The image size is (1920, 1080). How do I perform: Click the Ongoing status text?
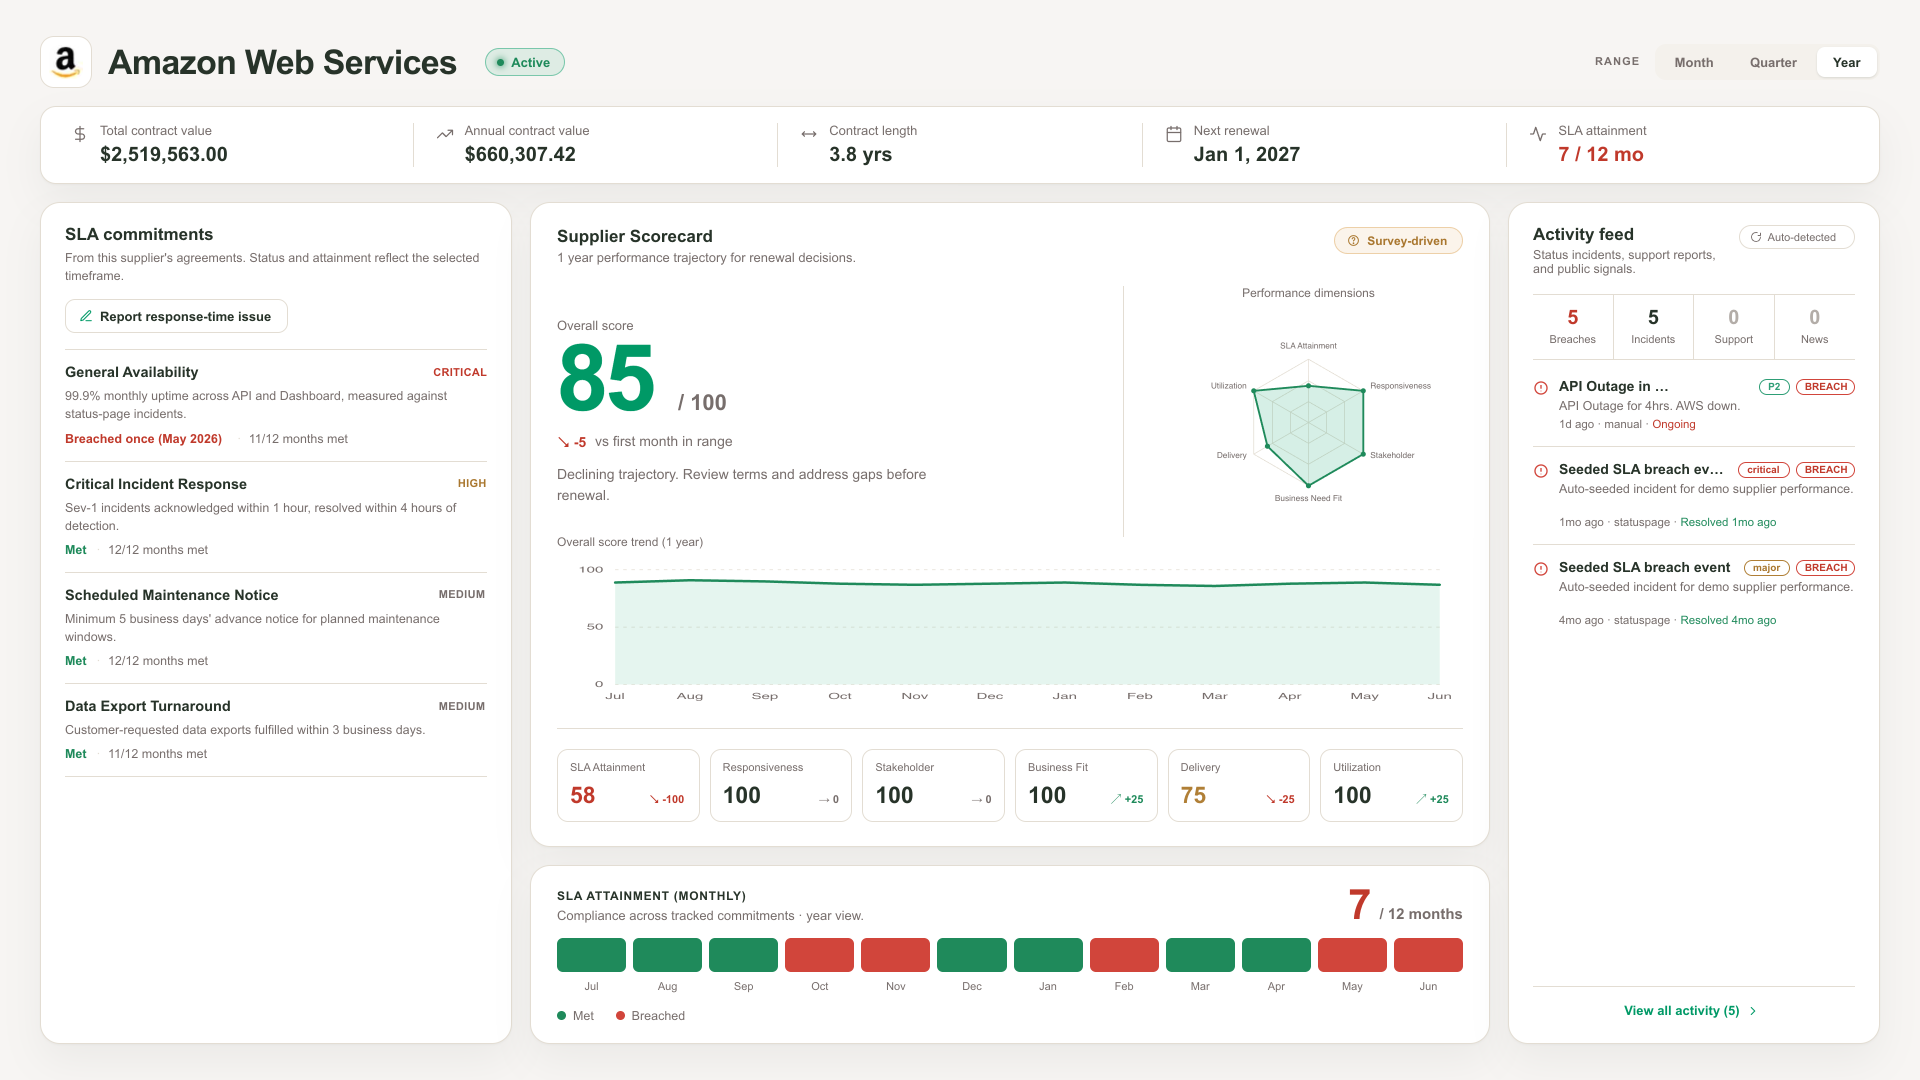click(x=1673, y=425)
